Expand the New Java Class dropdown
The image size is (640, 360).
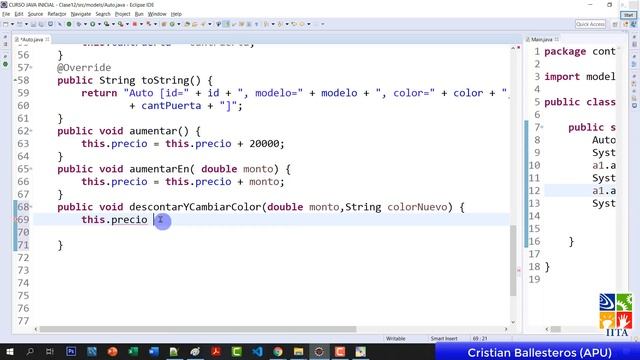tap(178, 24)
